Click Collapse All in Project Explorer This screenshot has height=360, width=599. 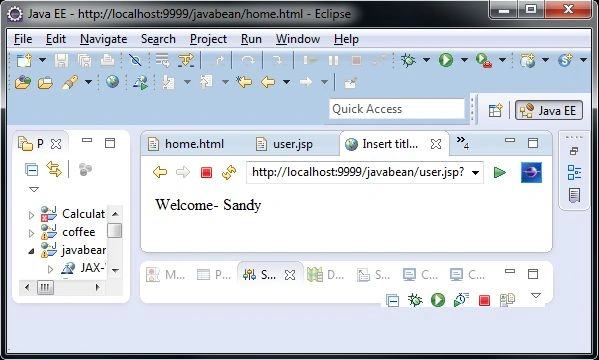(x=31, y=169)
